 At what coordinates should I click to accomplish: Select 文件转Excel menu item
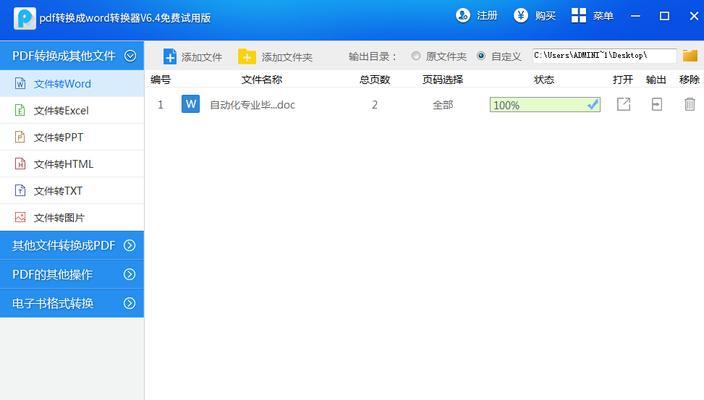72,110
